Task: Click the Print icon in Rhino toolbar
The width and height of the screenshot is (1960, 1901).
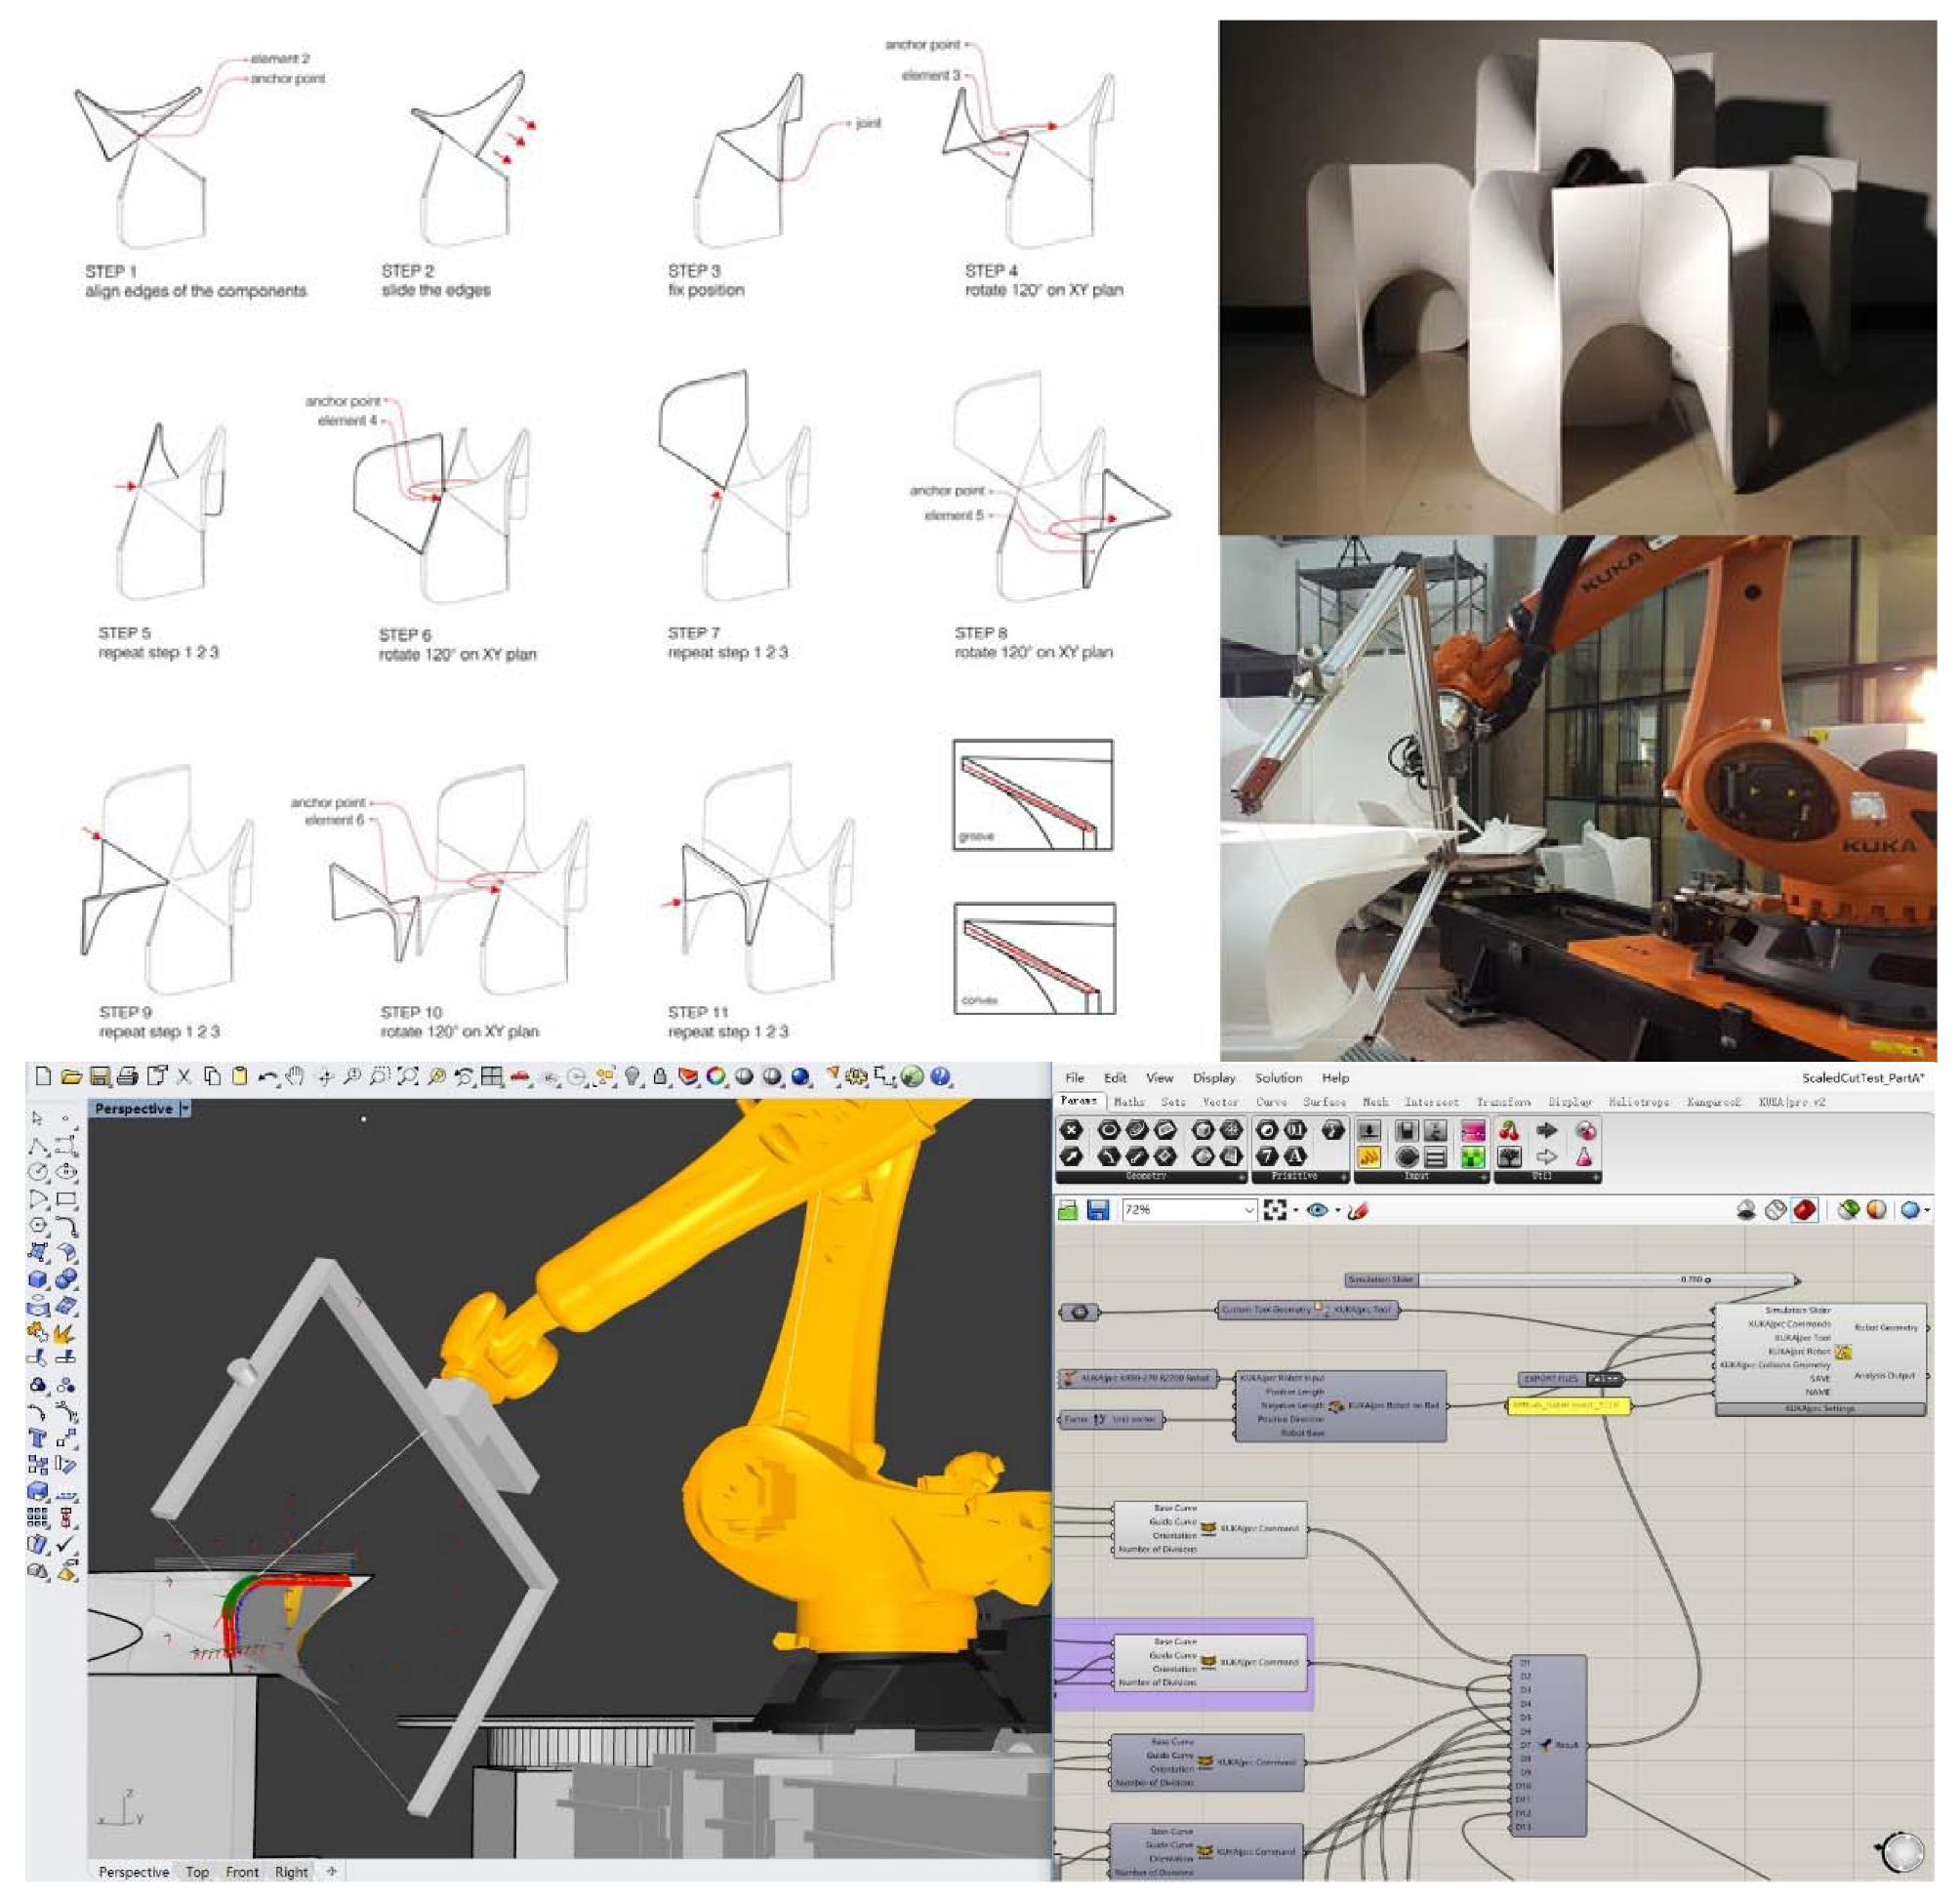Action: (127, 1077)
